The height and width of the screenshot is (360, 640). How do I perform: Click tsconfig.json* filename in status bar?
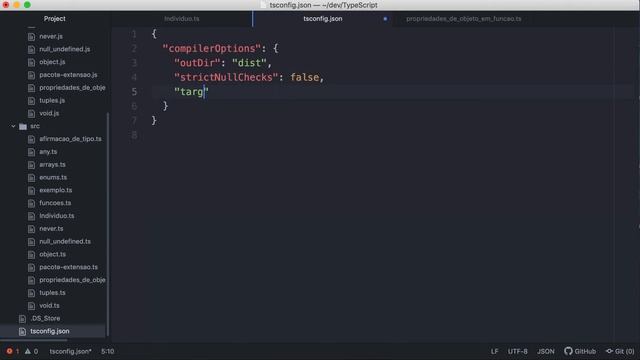coord(70,351)
